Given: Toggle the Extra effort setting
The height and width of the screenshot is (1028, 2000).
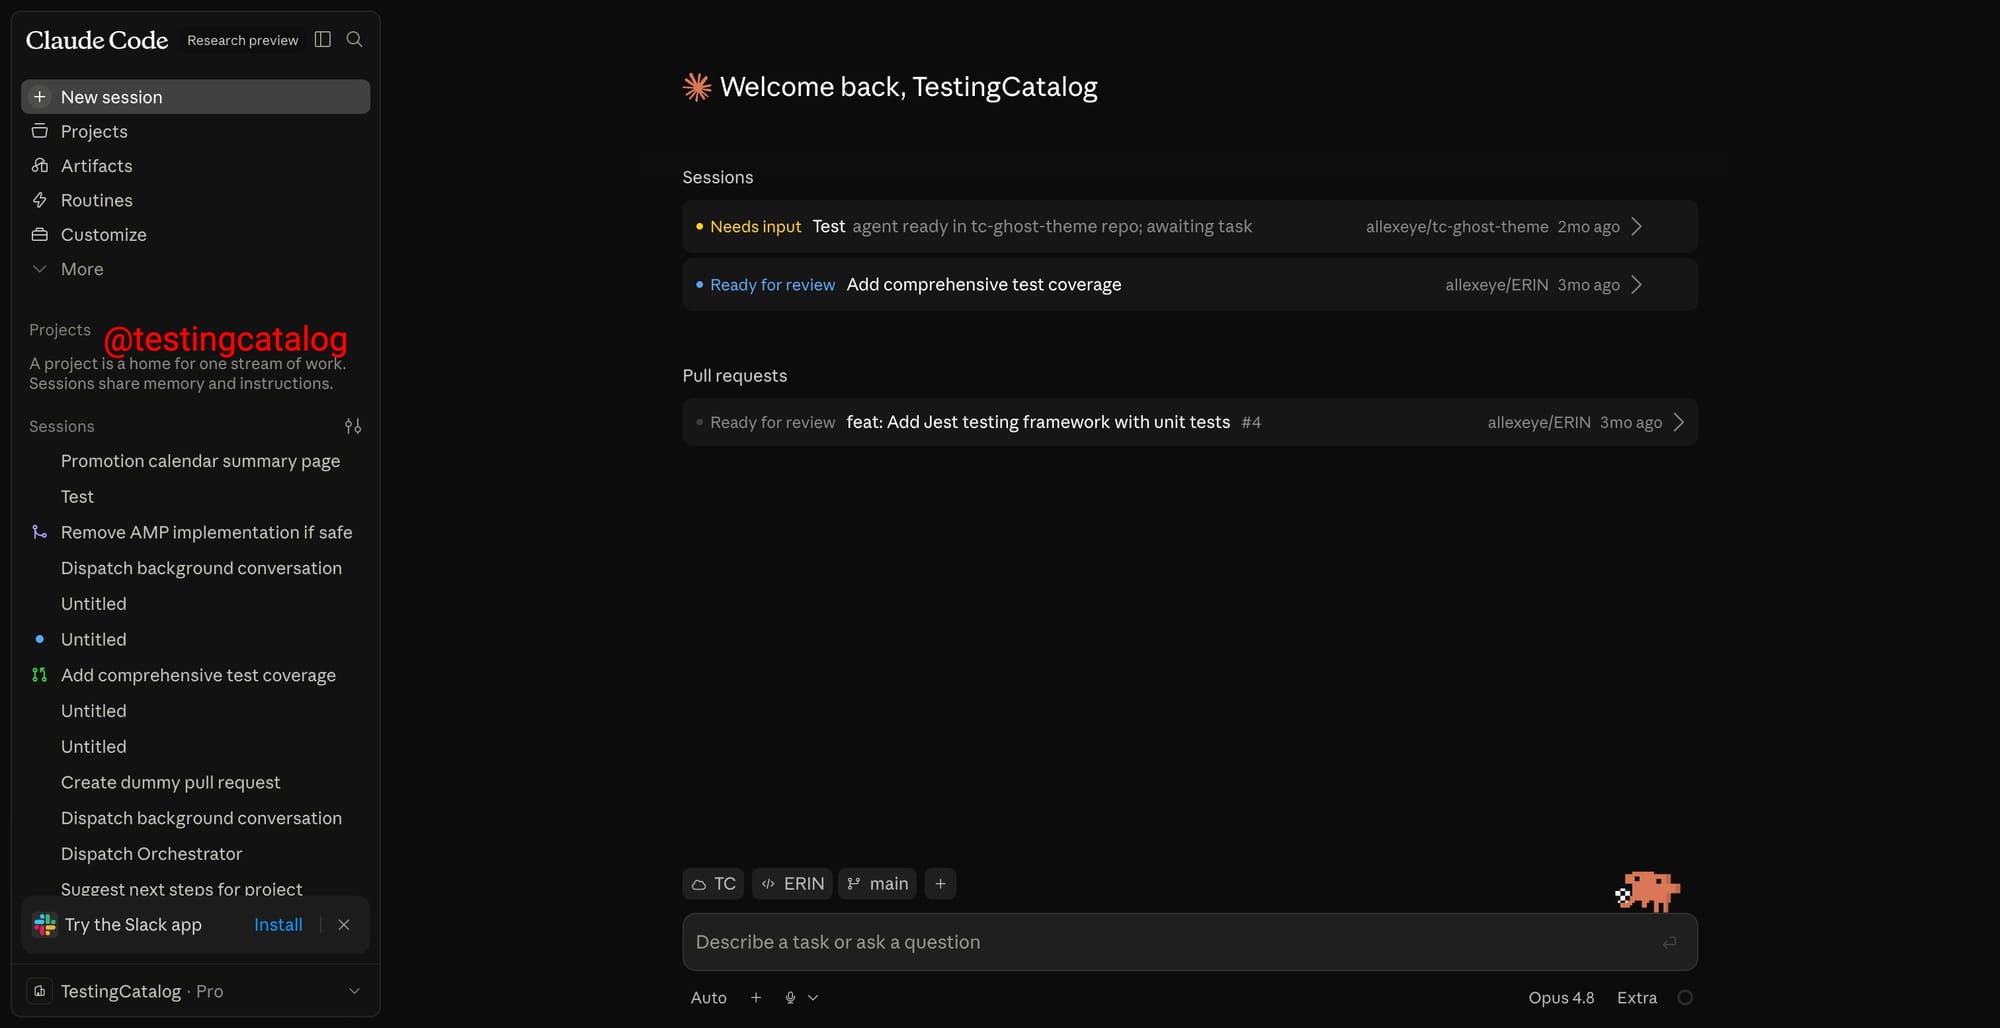Looking at the screenshot, I should [1637, 998].
